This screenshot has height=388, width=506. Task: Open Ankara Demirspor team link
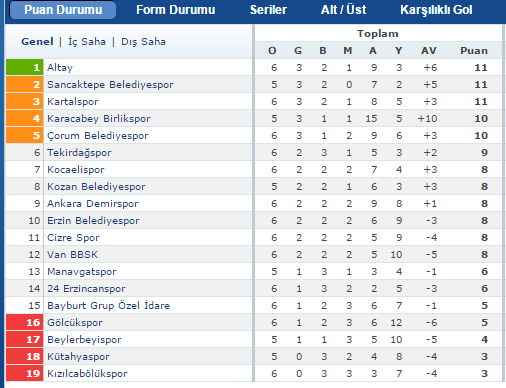(93, 204)
